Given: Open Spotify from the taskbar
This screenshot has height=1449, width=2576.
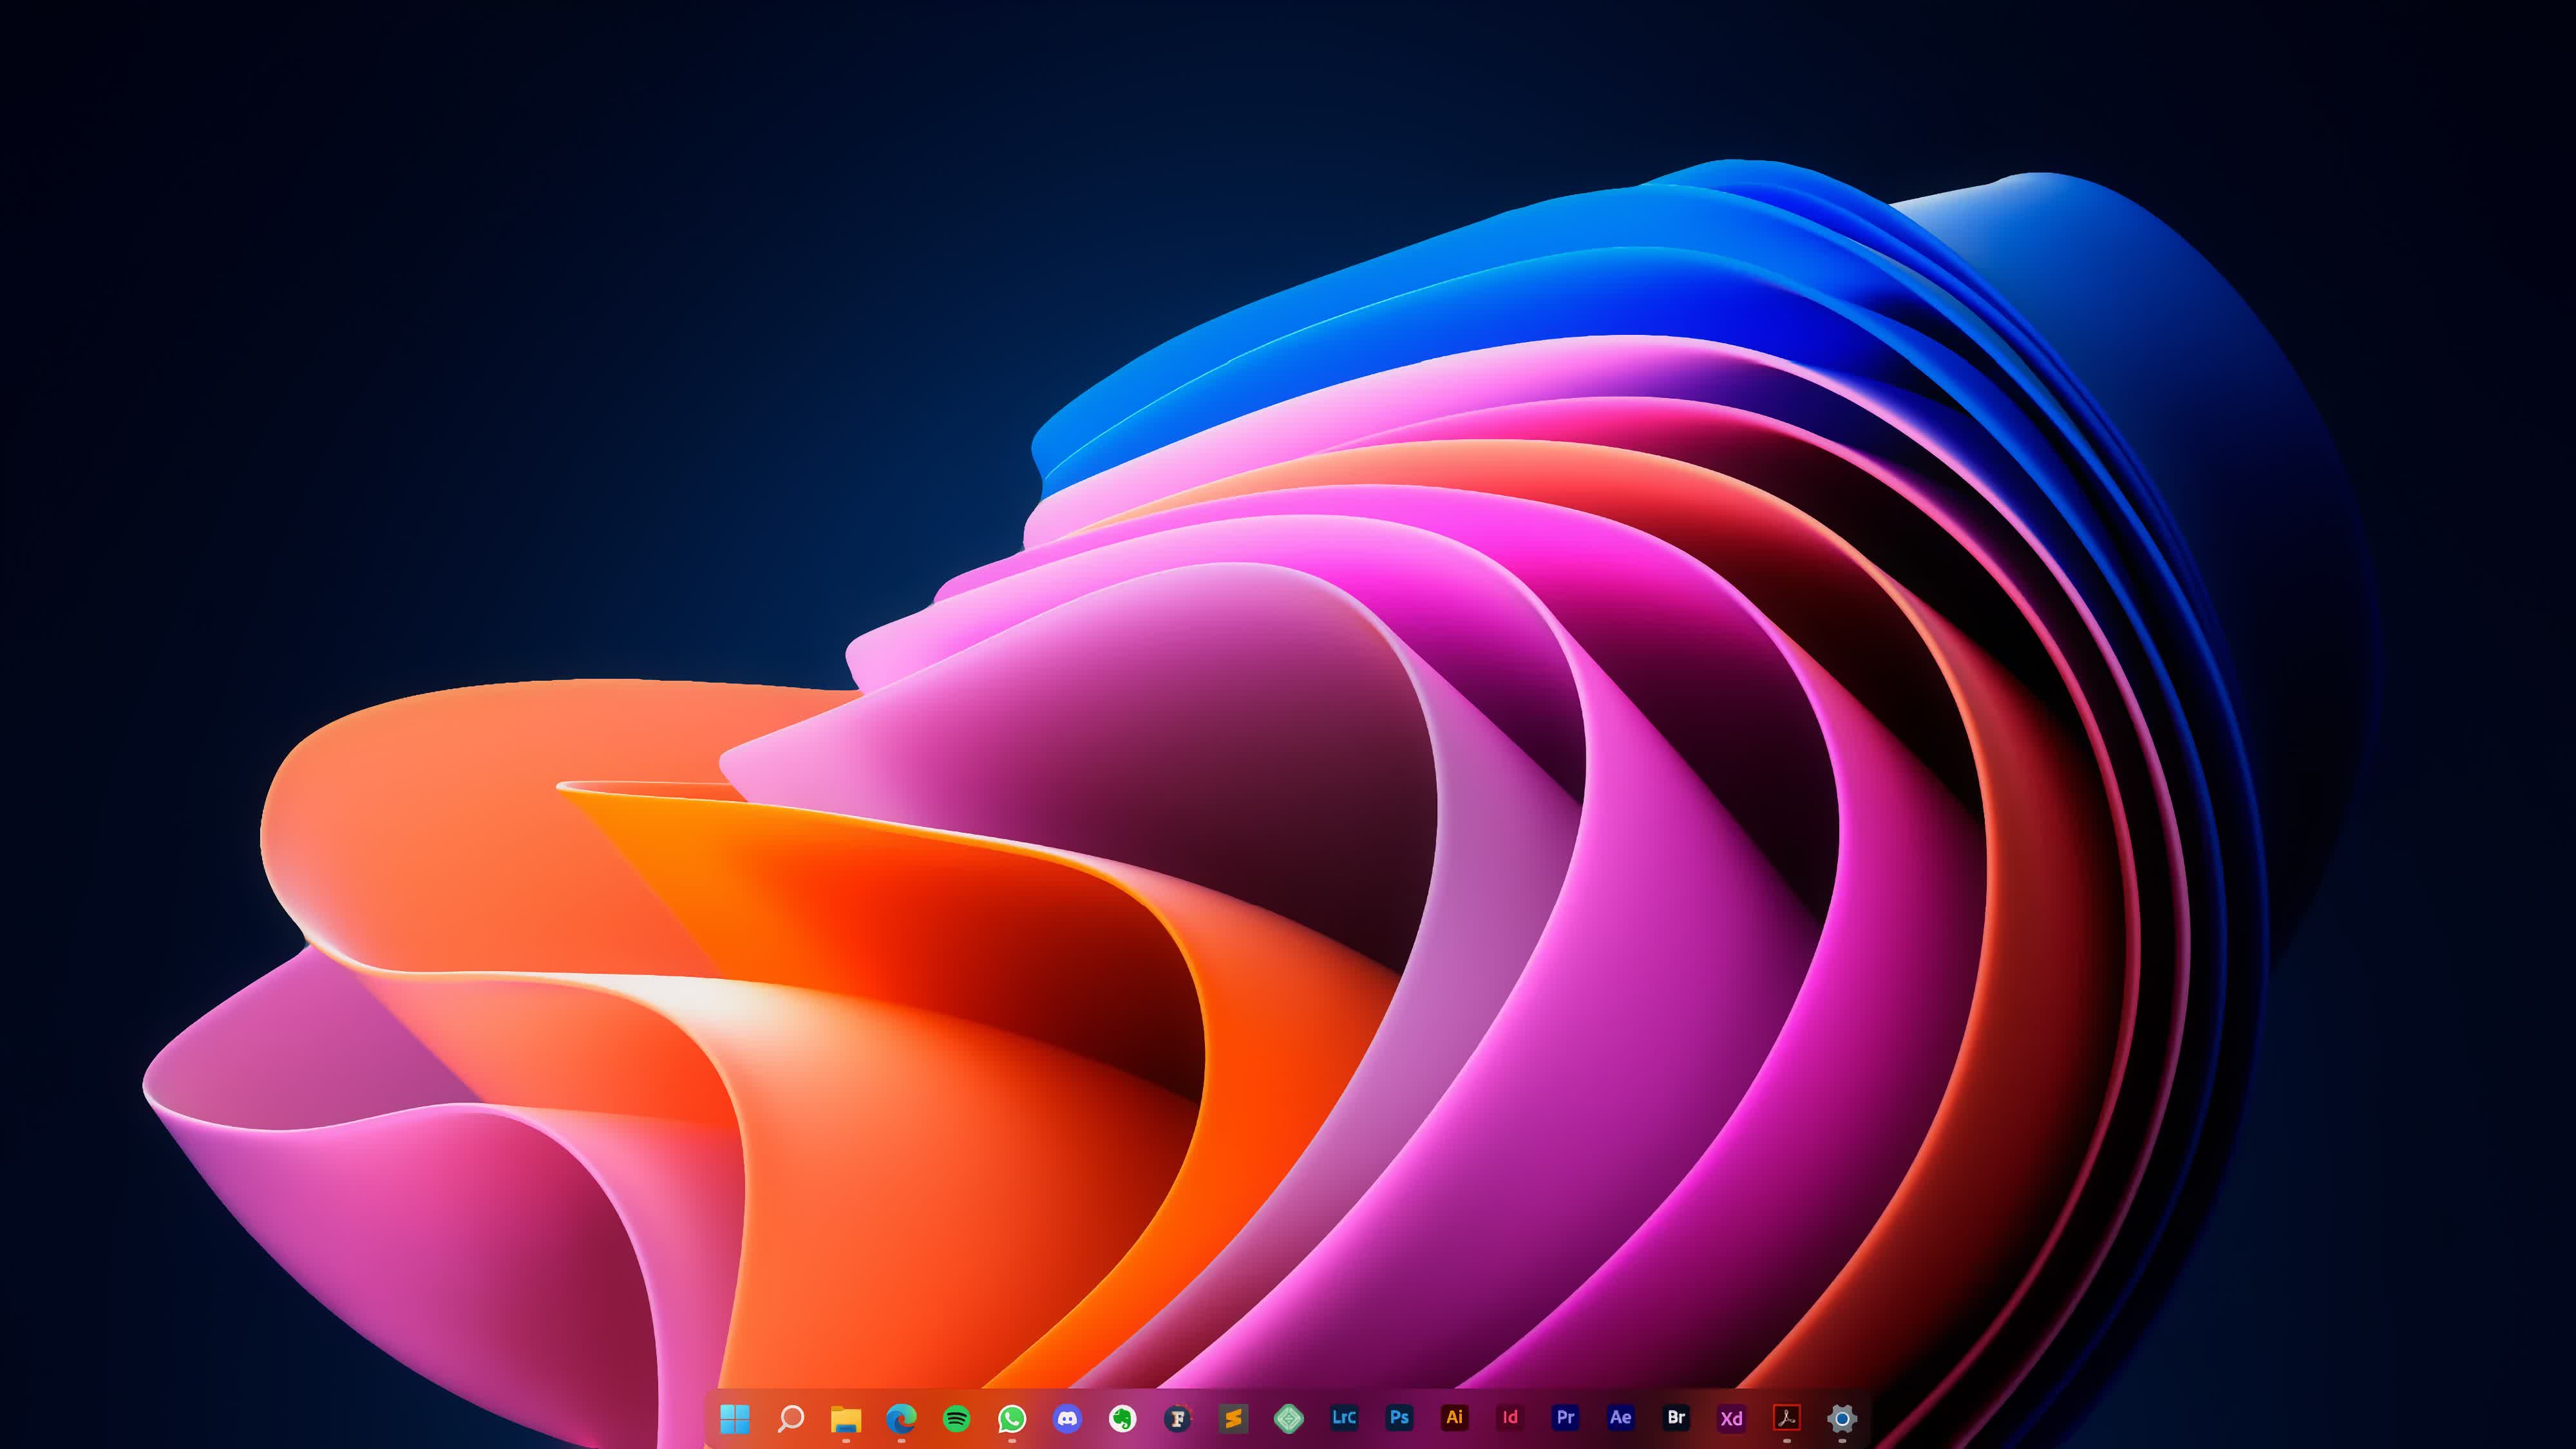Looking at the screenshot, I should click(957, 1417).
